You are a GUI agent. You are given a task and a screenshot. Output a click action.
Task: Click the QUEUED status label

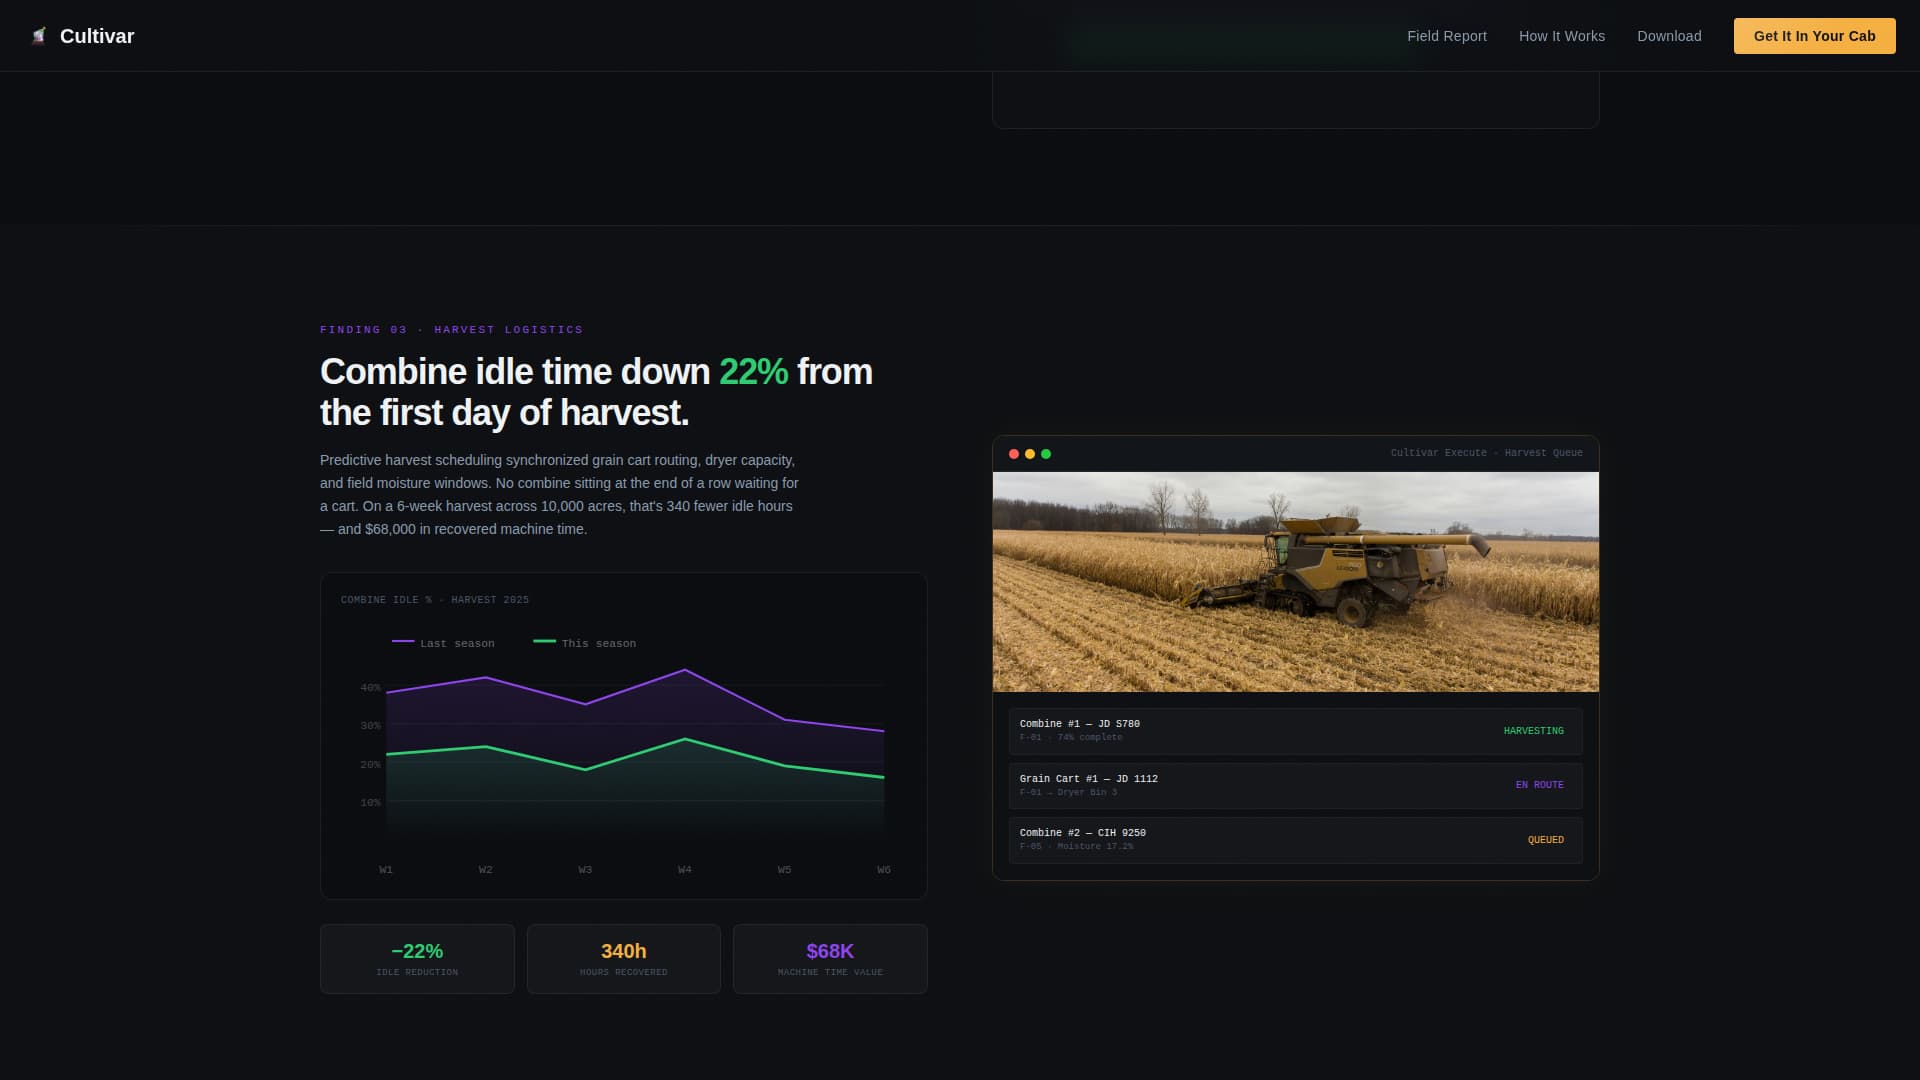pyautogui.click(x=1545, y=840)
